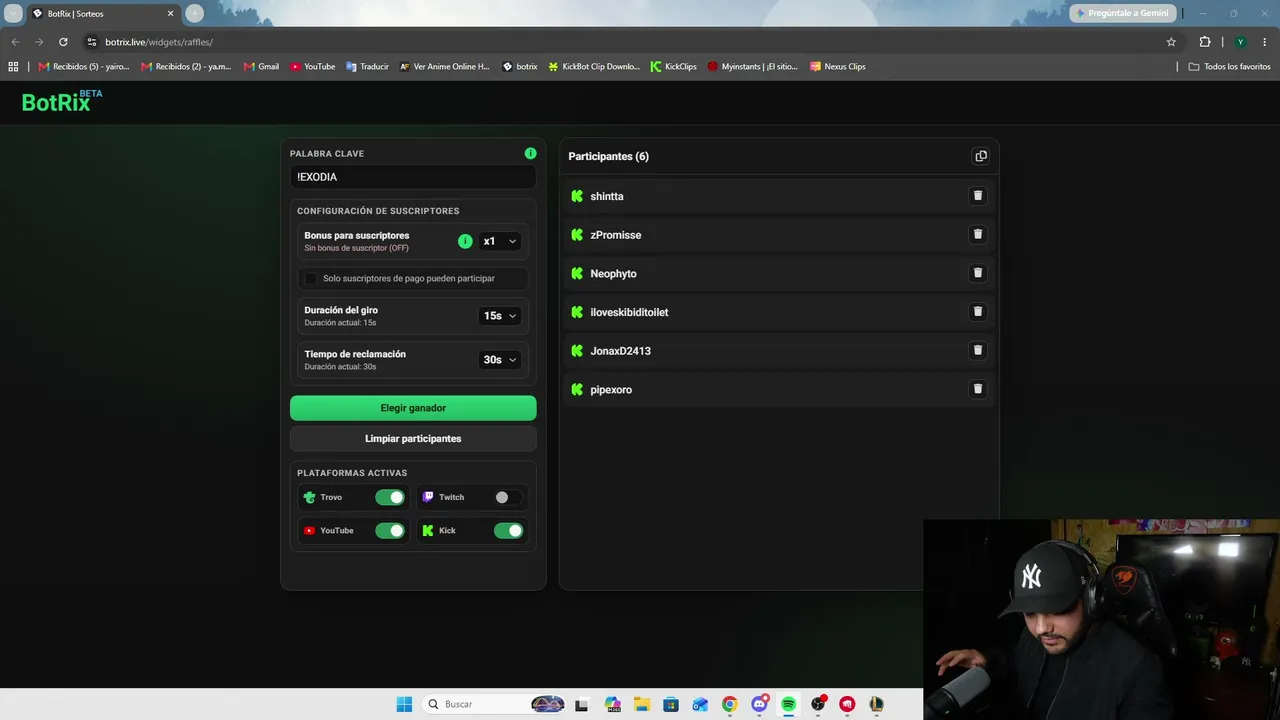Open Google Chrome from the taskbar
Image resolution: width=1280 pixels, height=720 pixels.
pyautogui.click(x=730, y=704)
